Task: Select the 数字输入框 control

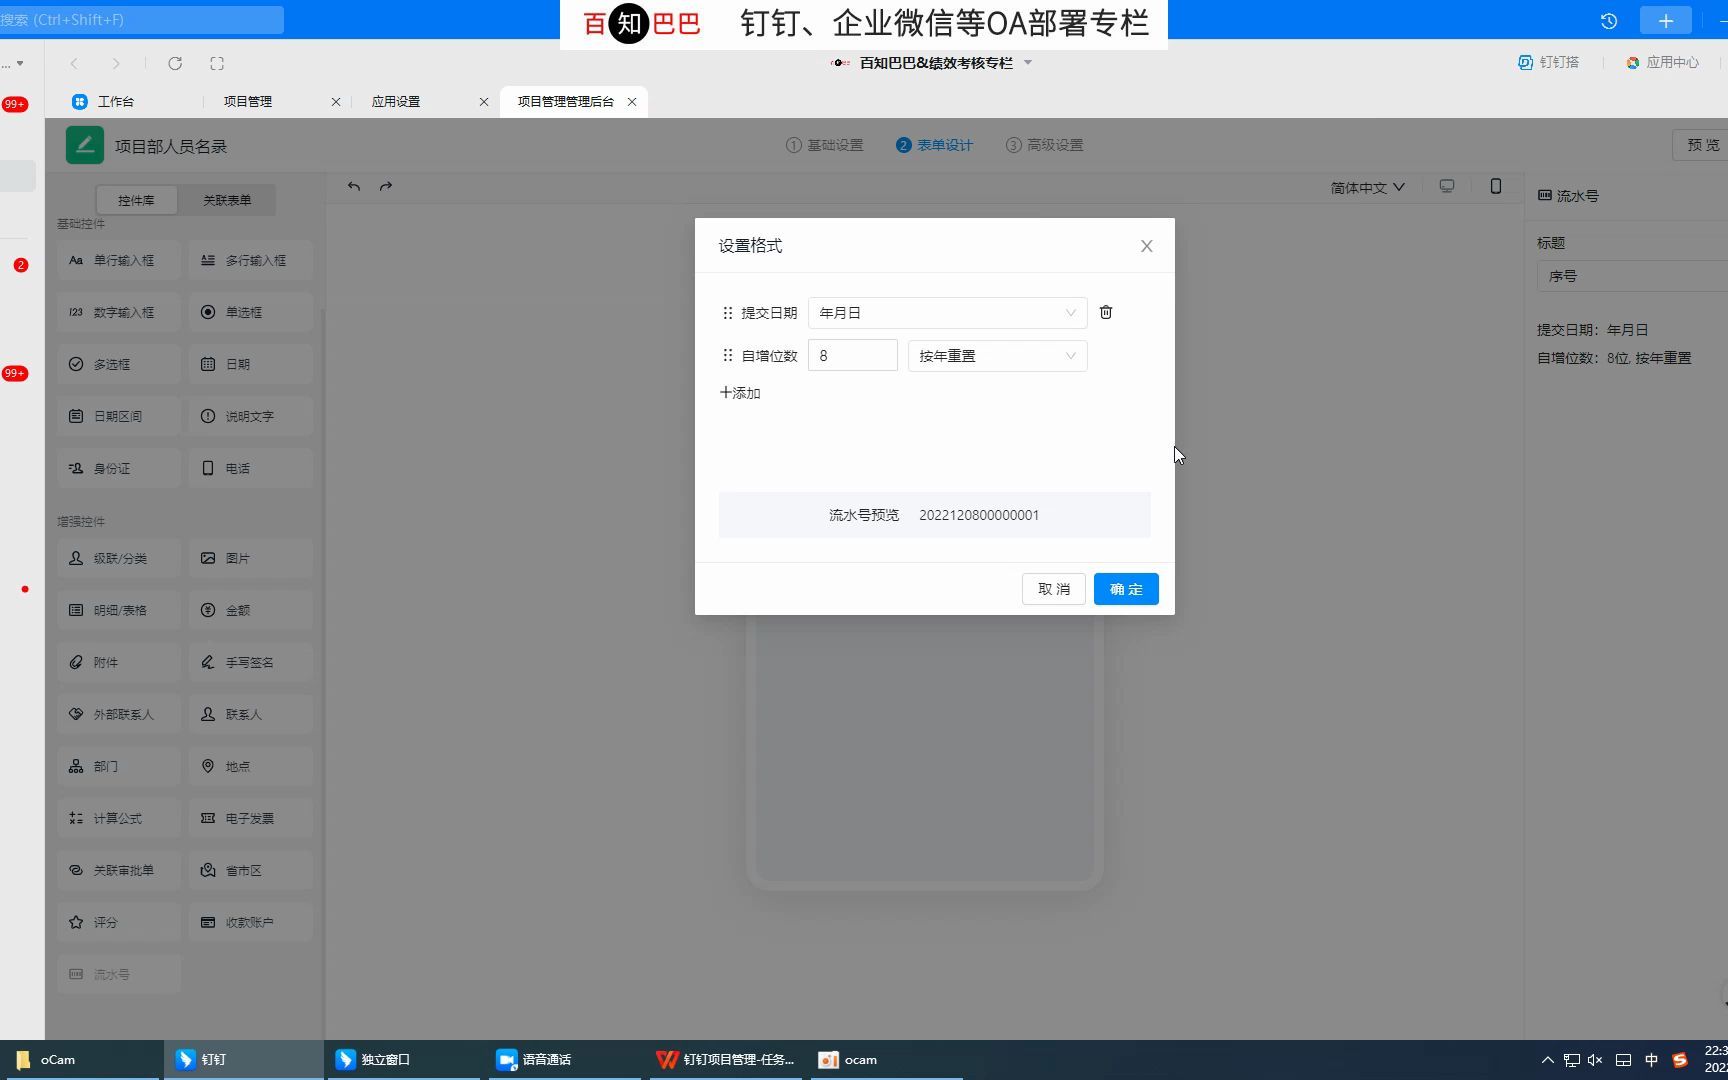Action: [x=119, y=312]
